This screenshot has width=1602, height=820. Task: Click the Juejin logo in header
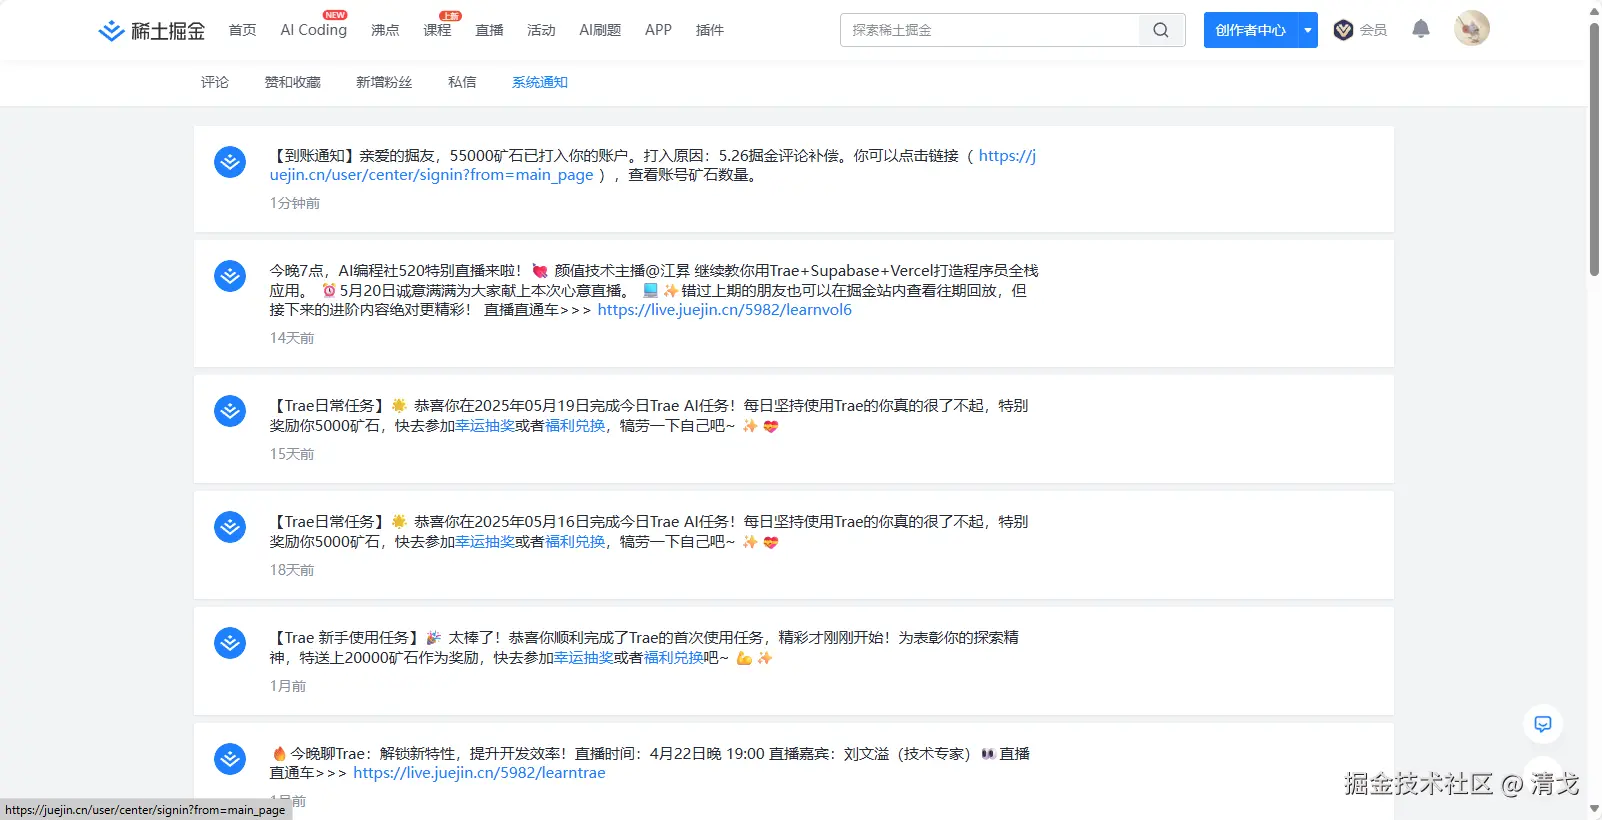point(151,31)
